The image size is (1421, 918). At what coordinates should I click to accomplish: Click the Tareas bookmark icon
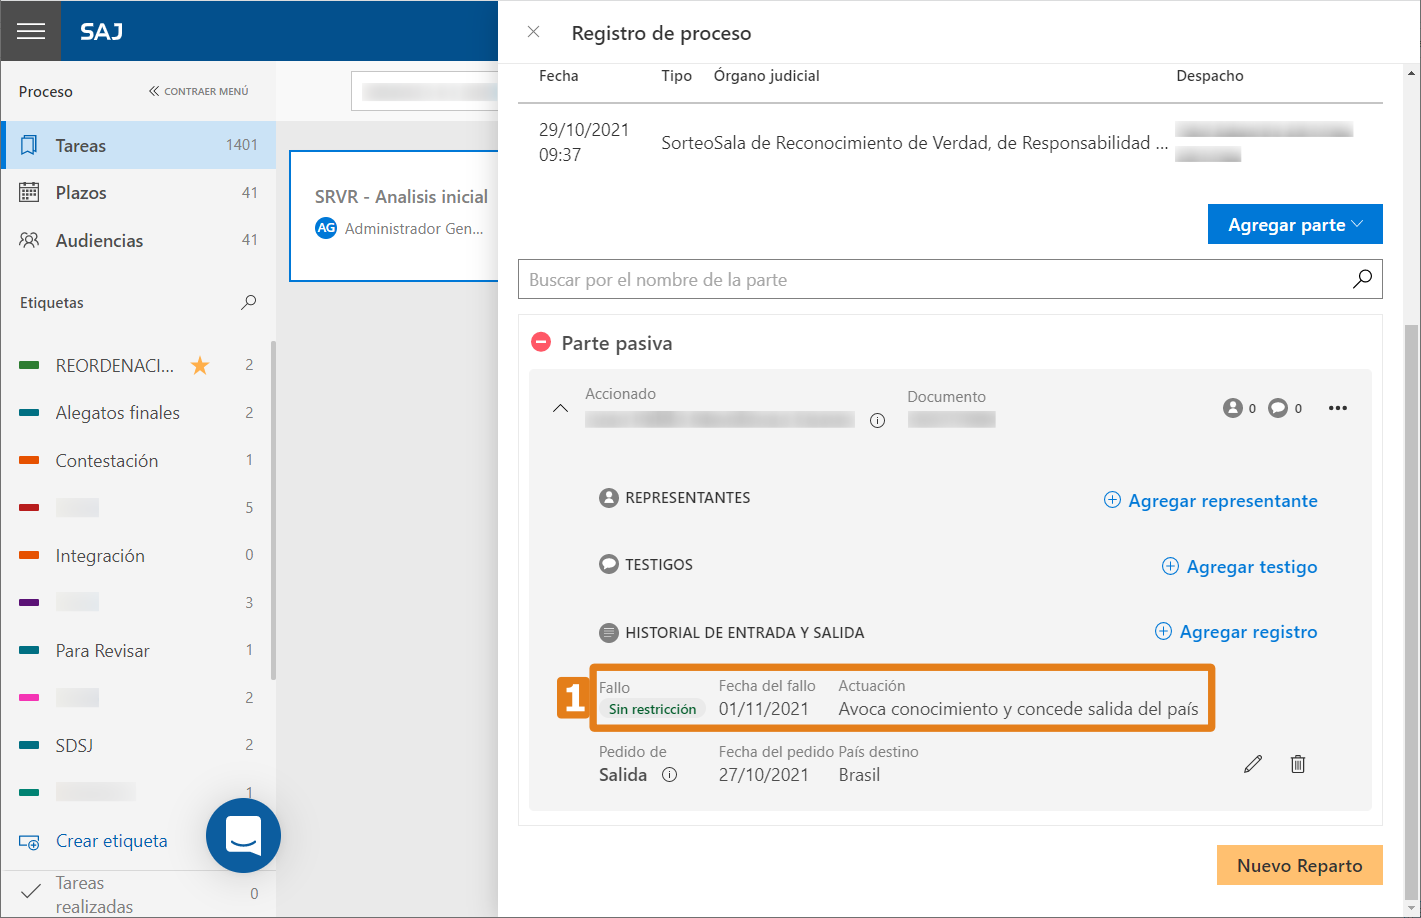[29, 145]
